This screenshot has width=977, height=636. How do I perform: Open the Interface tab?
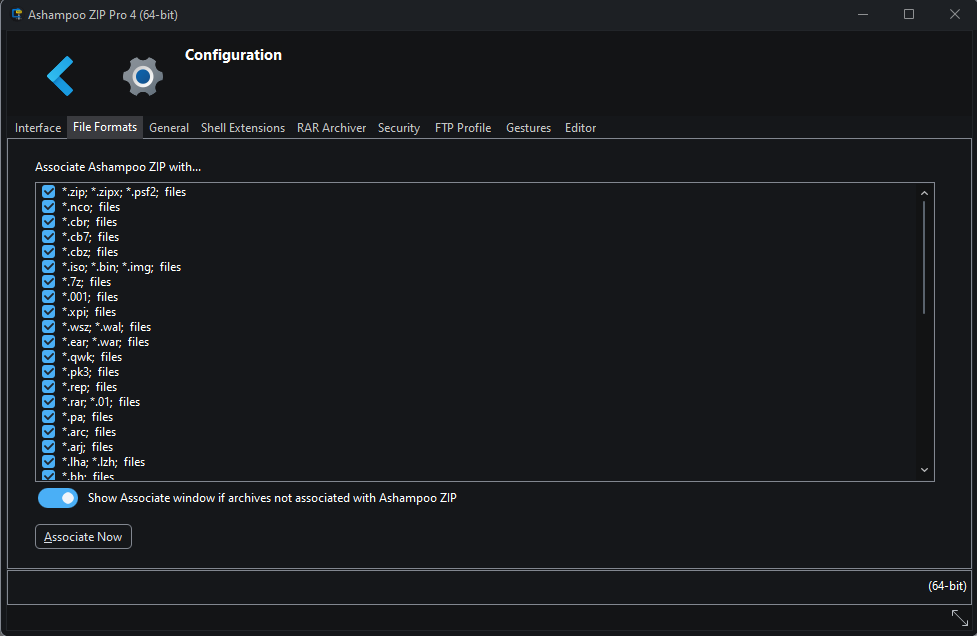pyautogui.click(x=38, y=128)
